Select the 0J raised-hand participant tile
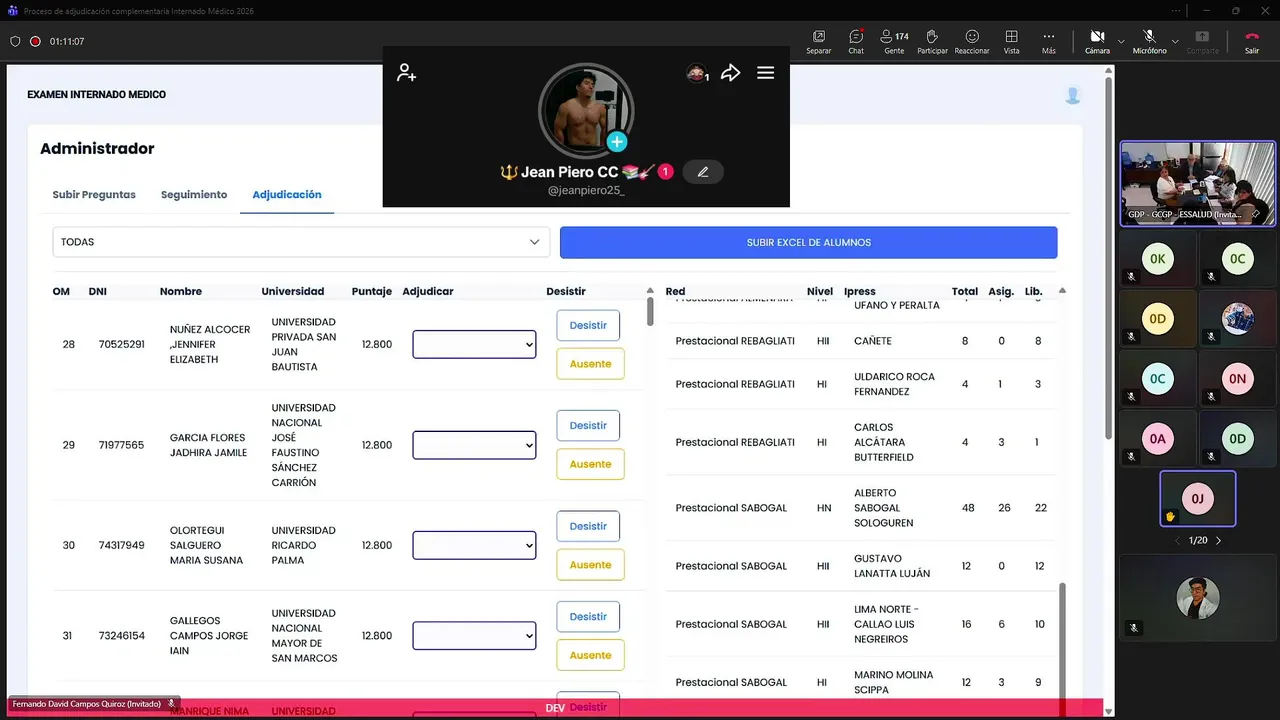This screenshot has height=720, width=1280. pyautogui.click(x=1198, y=498)
